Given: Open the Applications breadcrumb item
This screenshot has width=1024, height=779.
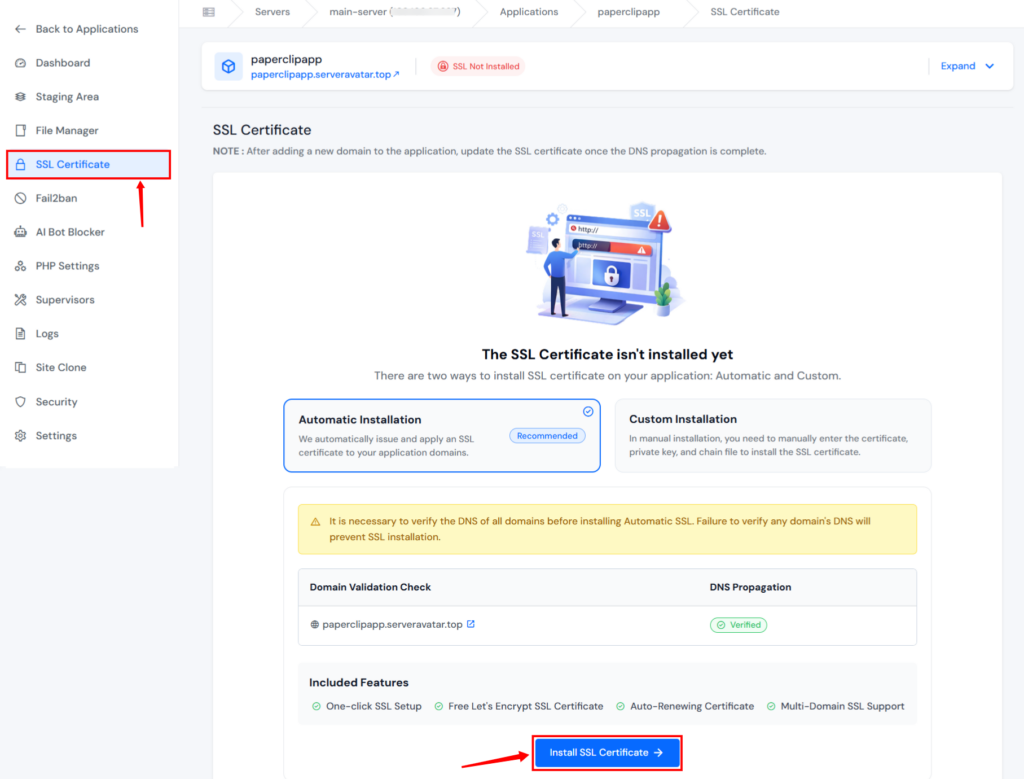Looking at the screenshot, I should pos(529,12).
